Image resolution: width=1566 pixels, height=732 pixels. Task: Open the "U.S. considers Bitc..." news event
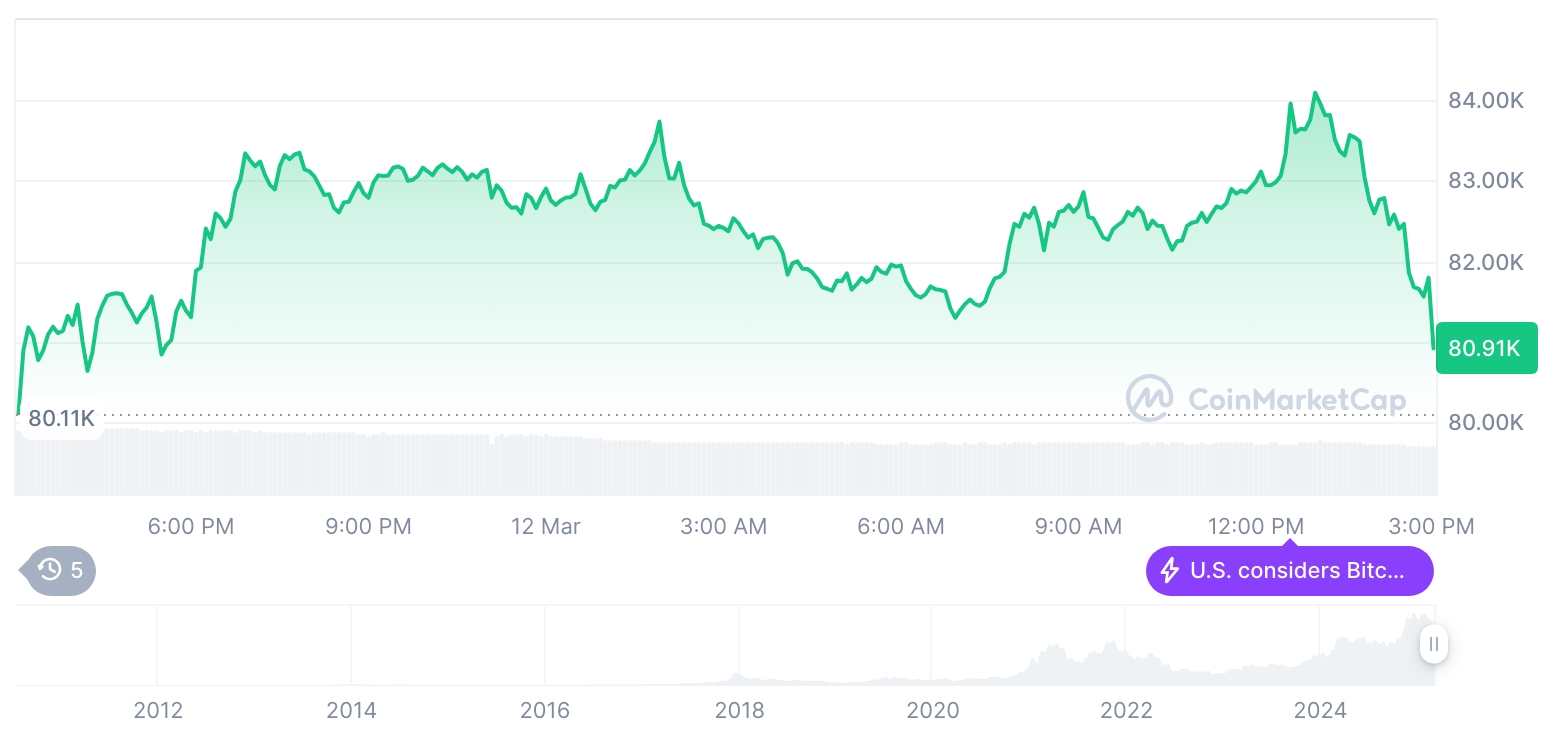click(1296, 571)
